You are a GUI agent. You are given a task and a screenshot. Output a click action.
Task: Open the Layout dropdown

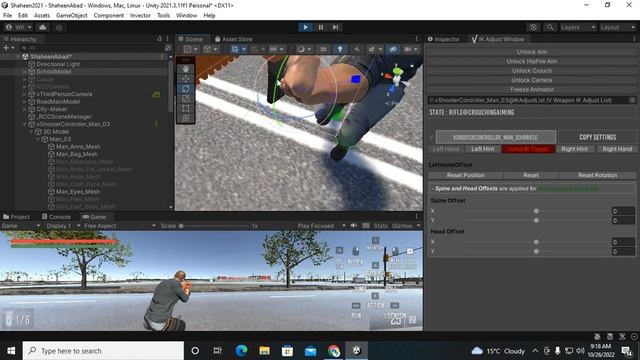(x=617, y=27)
